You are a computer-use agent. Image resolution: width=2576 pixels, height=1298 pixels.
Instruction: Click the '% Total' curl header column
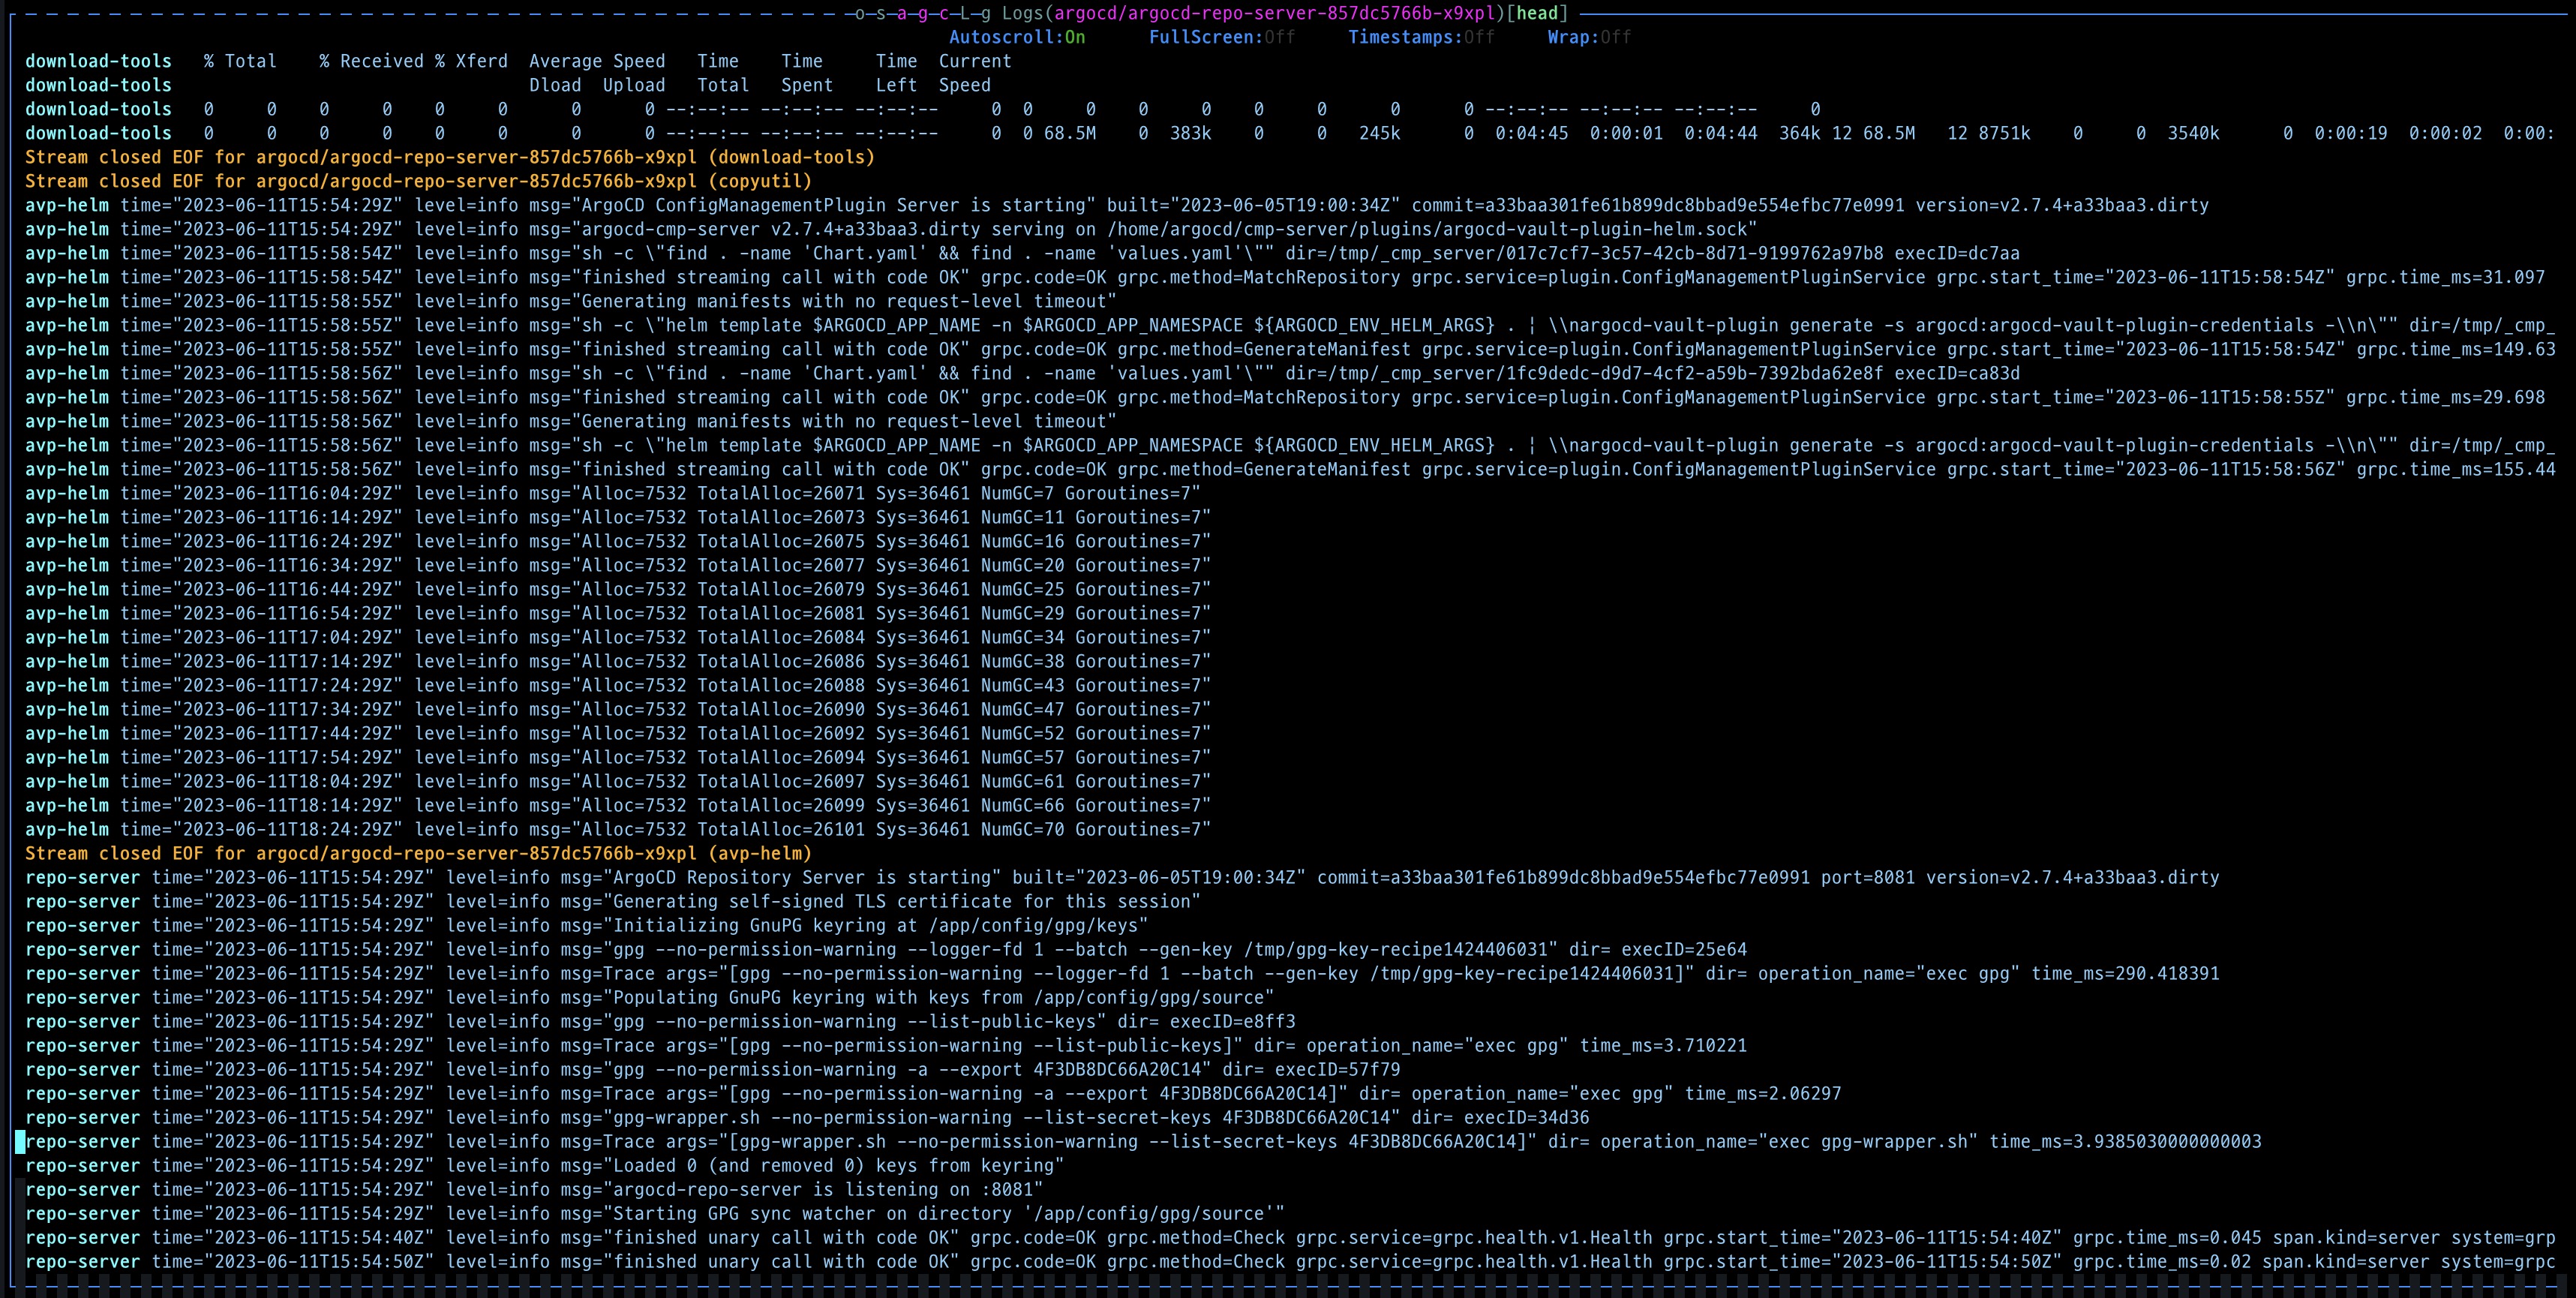coord(240,61)
